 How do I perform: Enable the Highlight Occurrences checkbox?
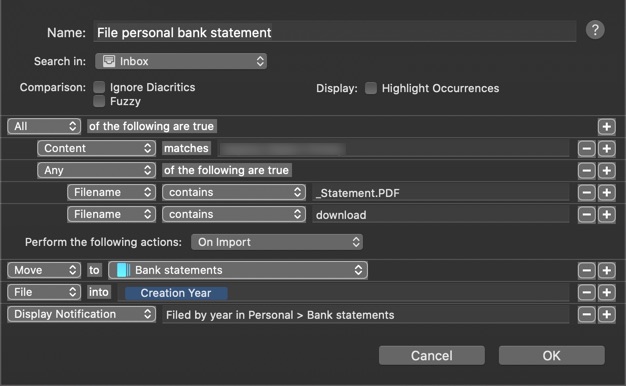[371, 88]
